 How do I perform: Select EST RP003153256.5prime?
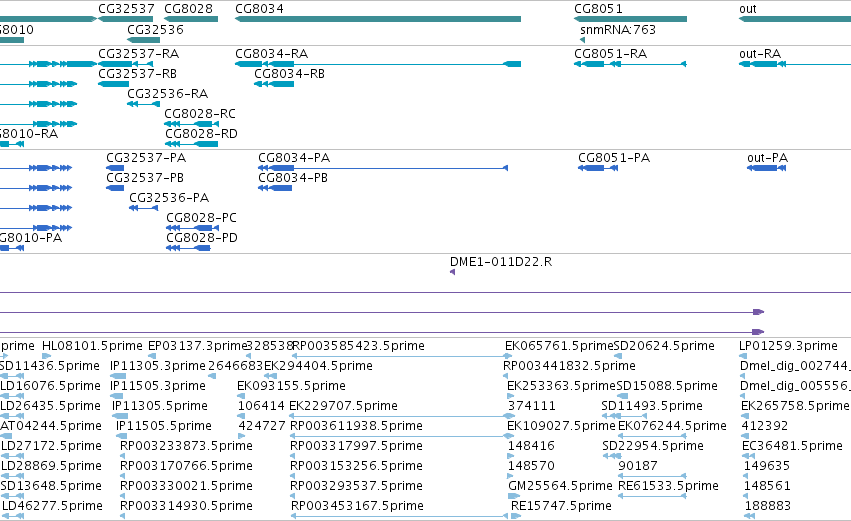[x=357, y=467]
